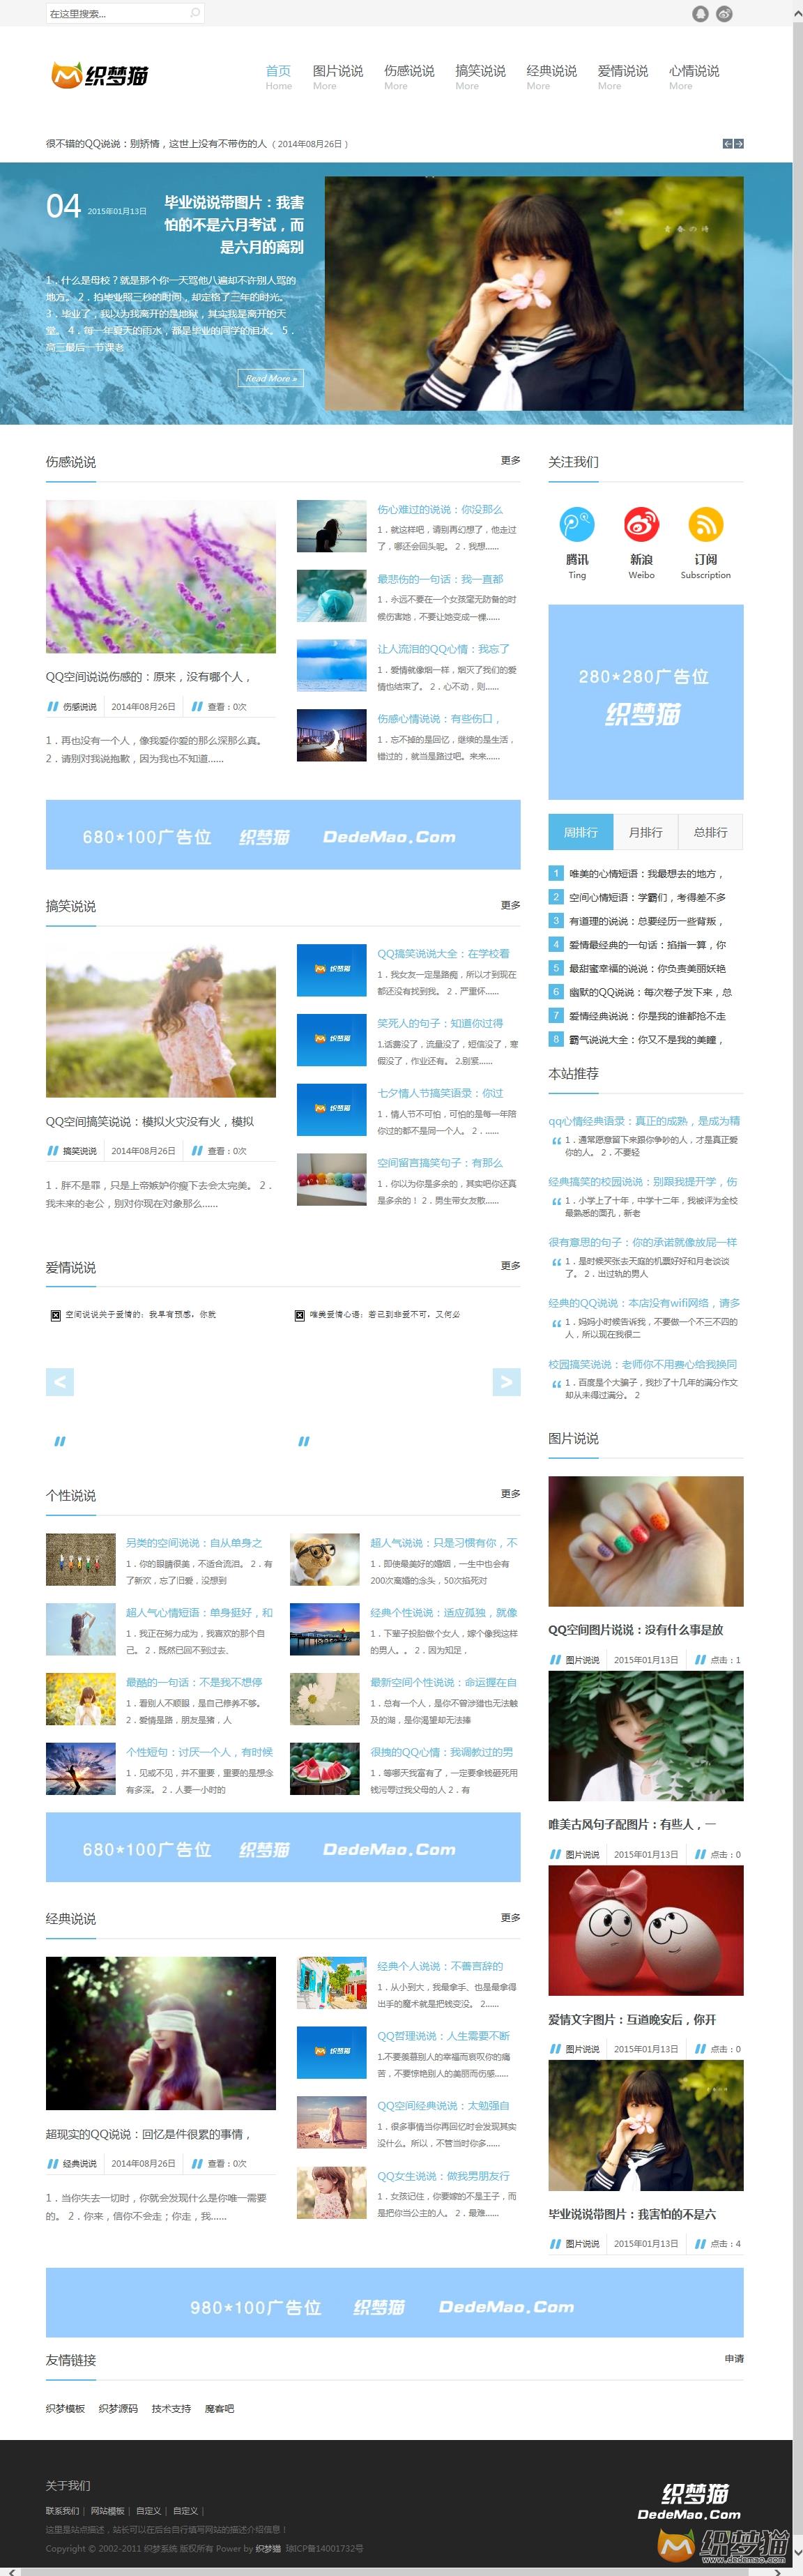Click next arrow in 爱情说说 carousel
The height and width of the screenshot is (2576, 803).
506,1382
